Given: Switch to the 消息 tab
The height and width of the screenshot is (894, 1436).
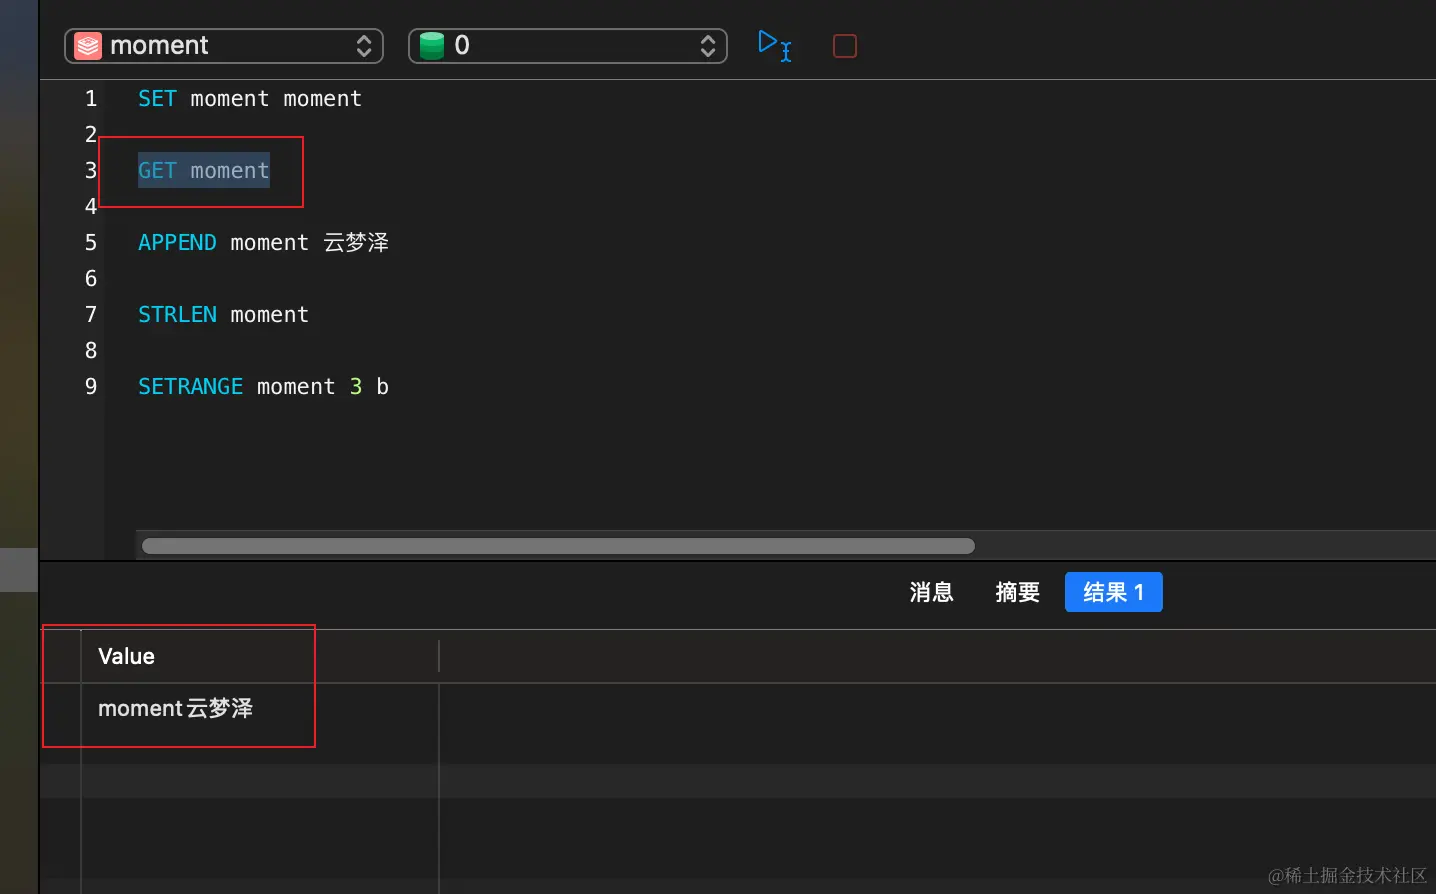Looking at the screenshot, I should tap(931, 592).
